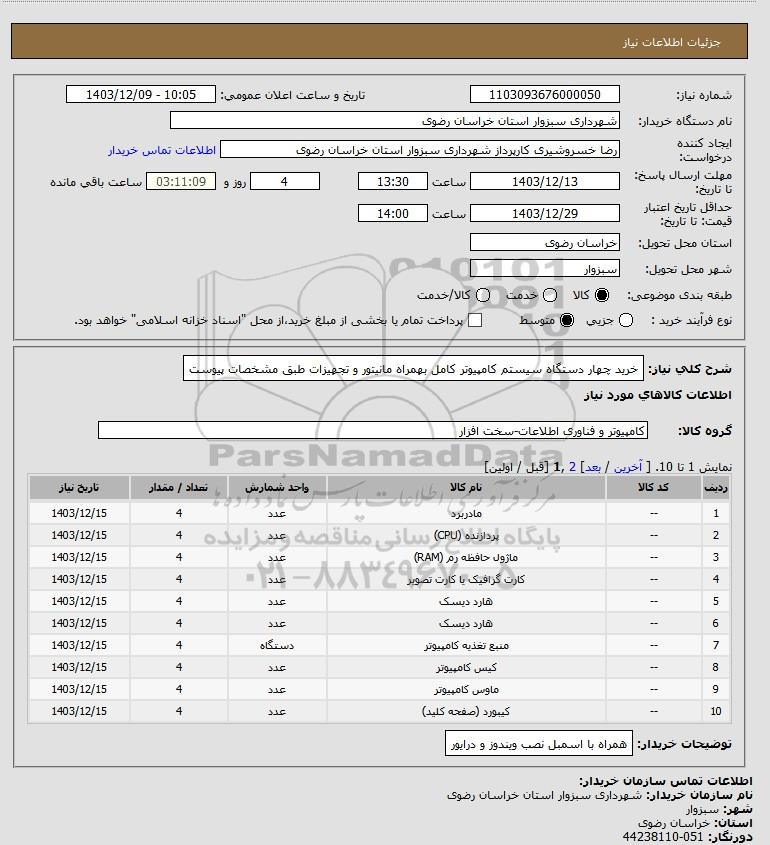Viewport: 770px width, 845px height.
Task: Select the جزیی purchase type radio
Action: pyautogui.click(x=626, y=320)
